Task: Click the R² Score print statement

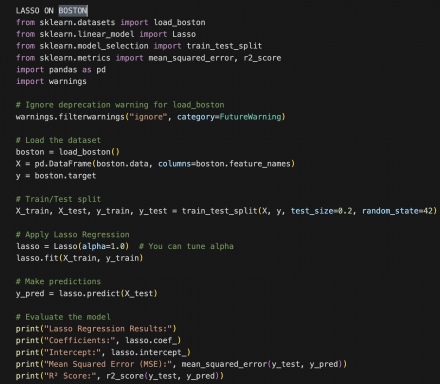Action: (120, 376)
